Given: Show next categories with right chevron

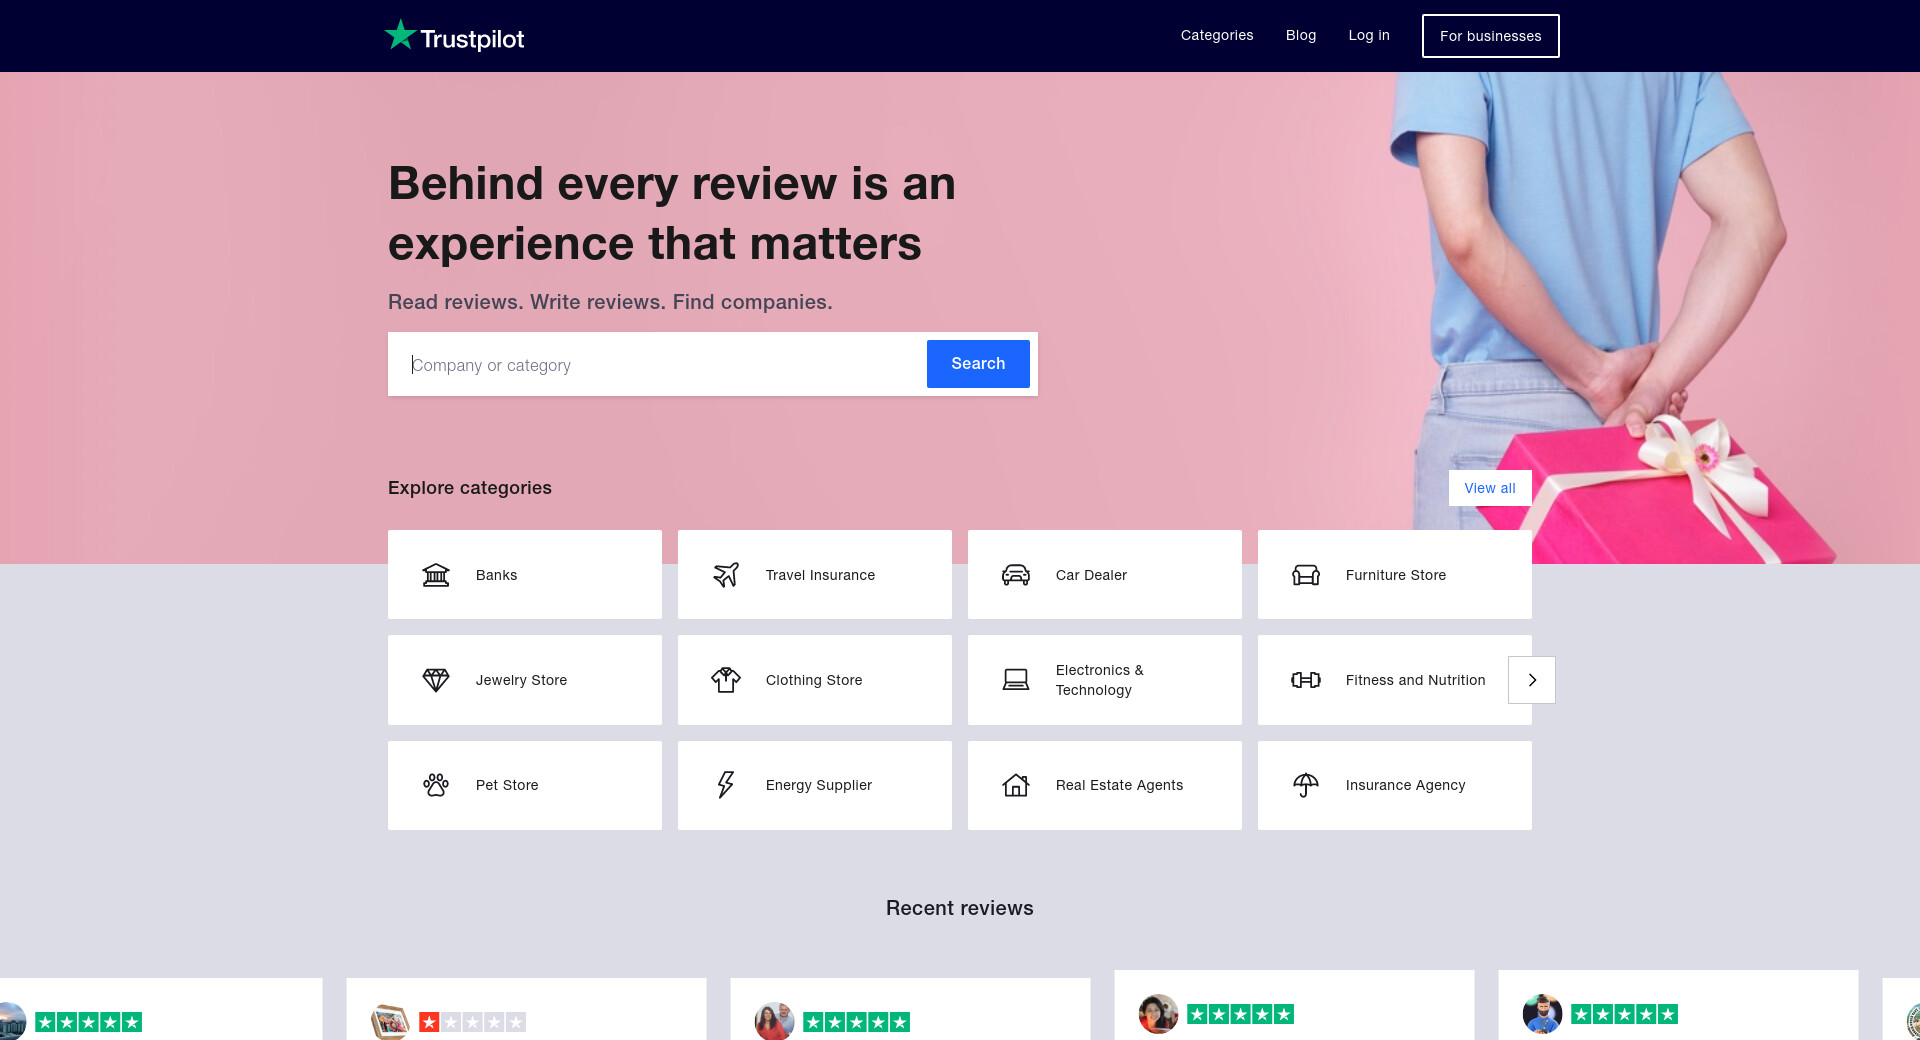Looking at the screenshot, I should [x=1532, y=680].
